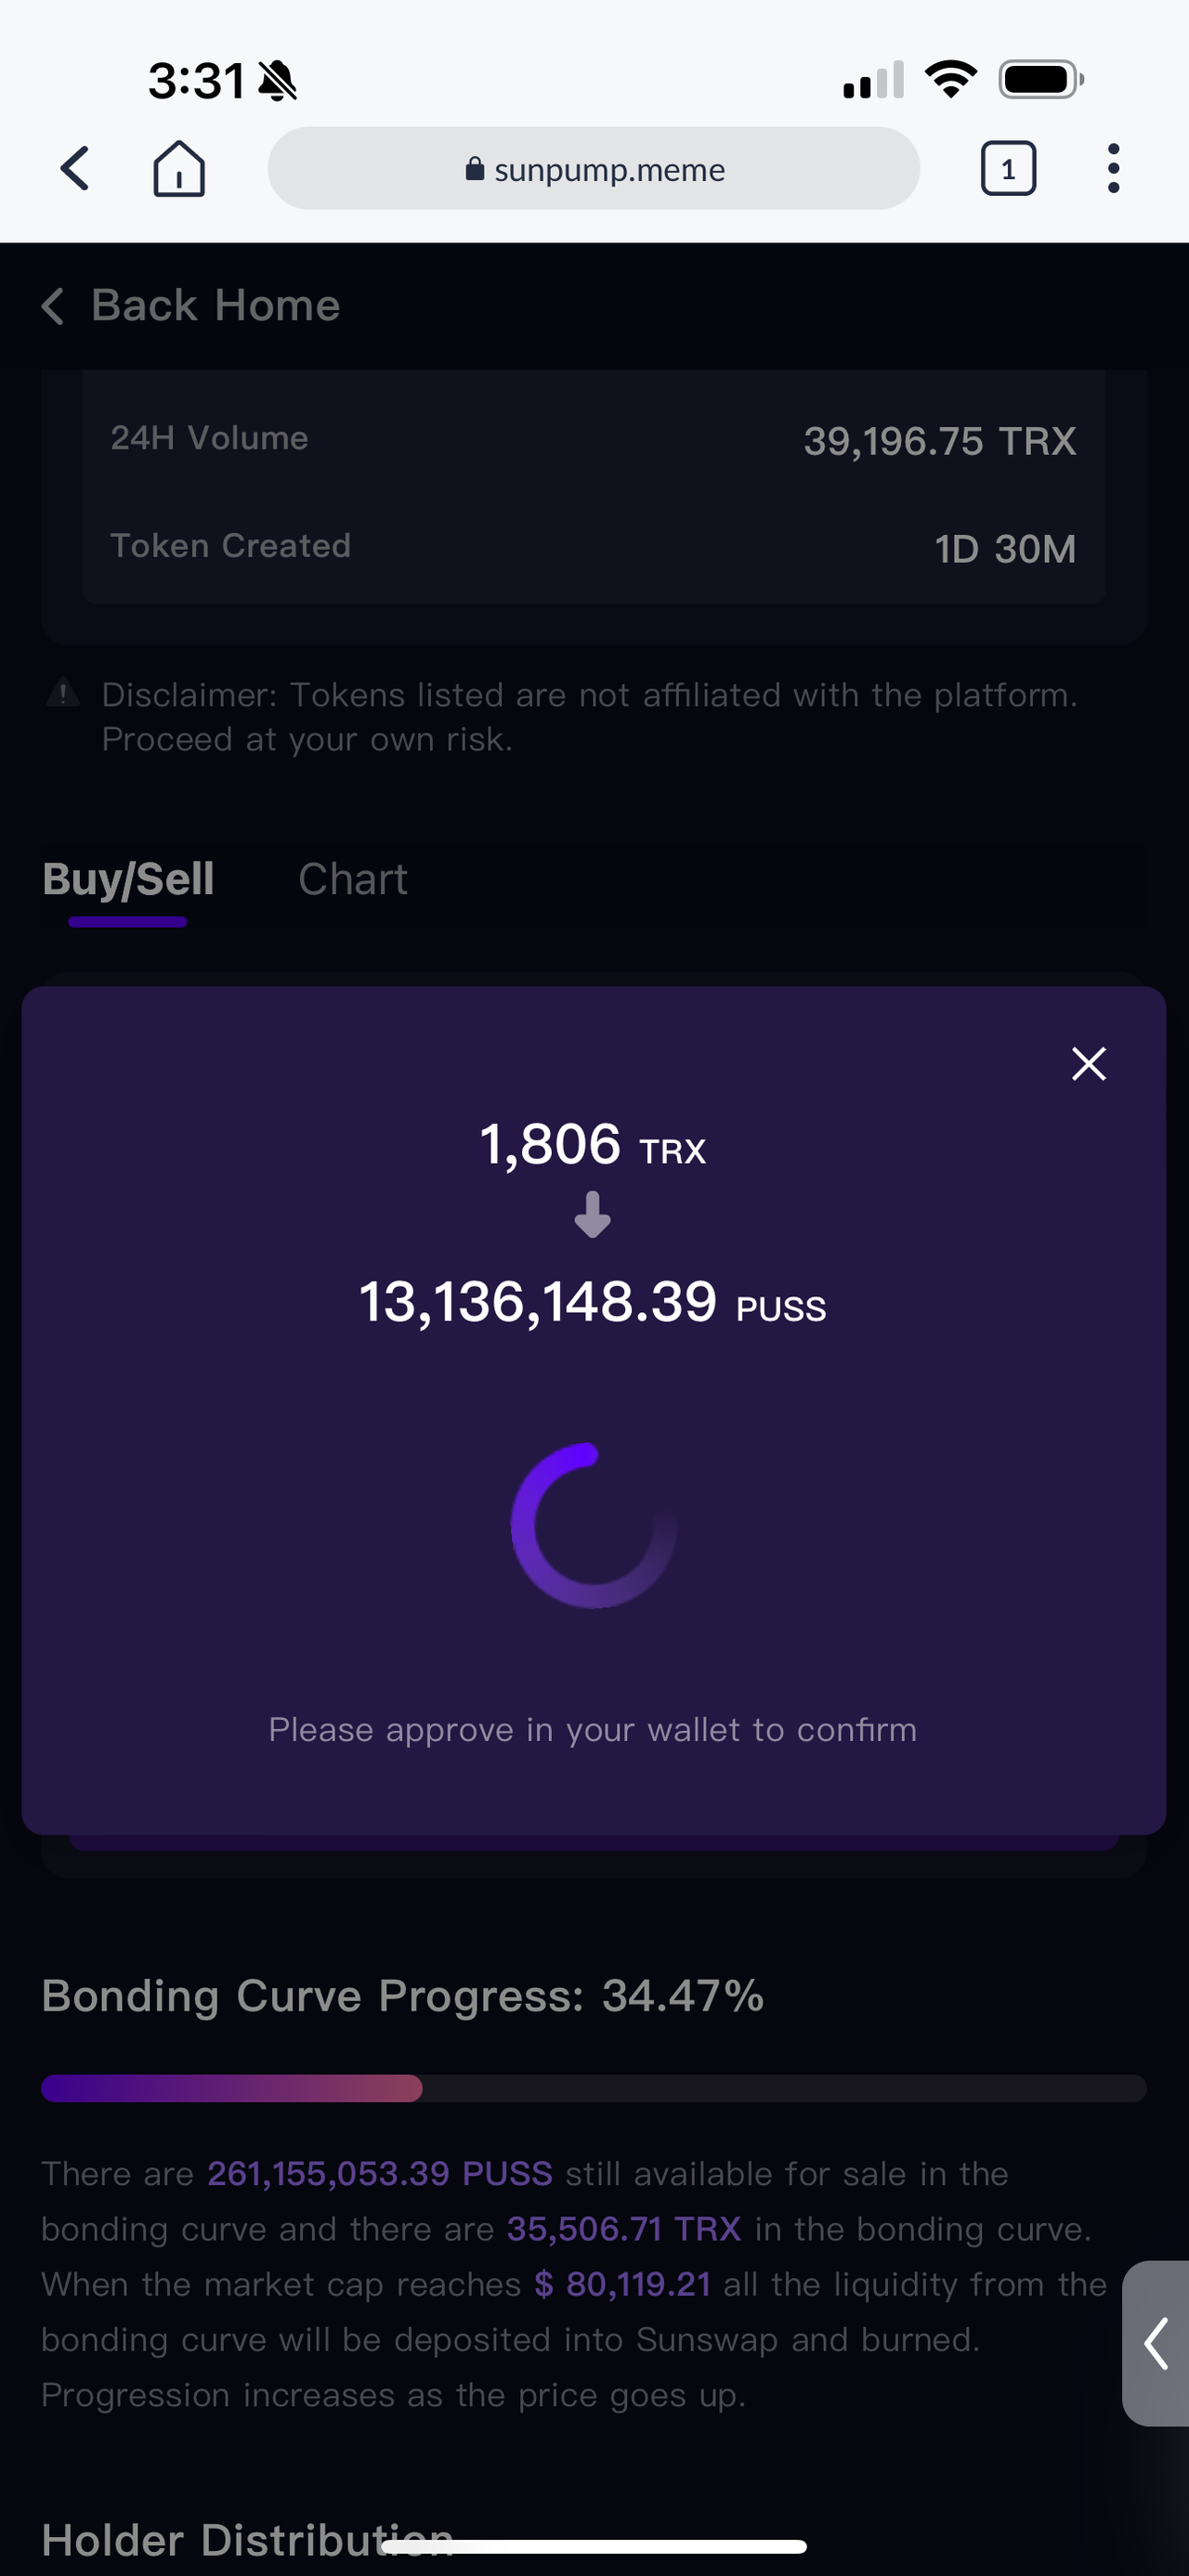1189x2576 pixels.
Task: Click the Token Created row
Action: (593, 548)
